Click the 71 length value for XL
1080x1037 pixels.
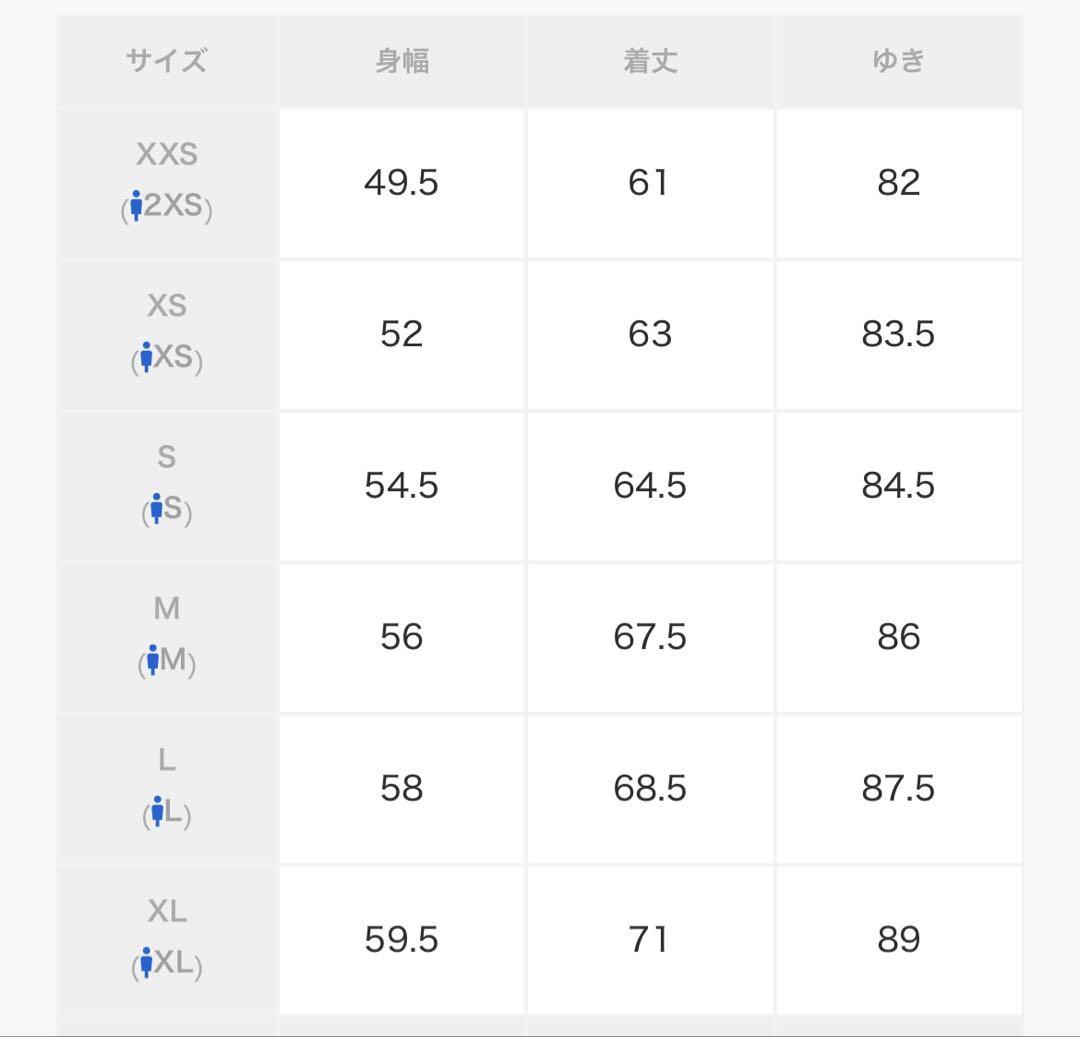click(648, 941)
